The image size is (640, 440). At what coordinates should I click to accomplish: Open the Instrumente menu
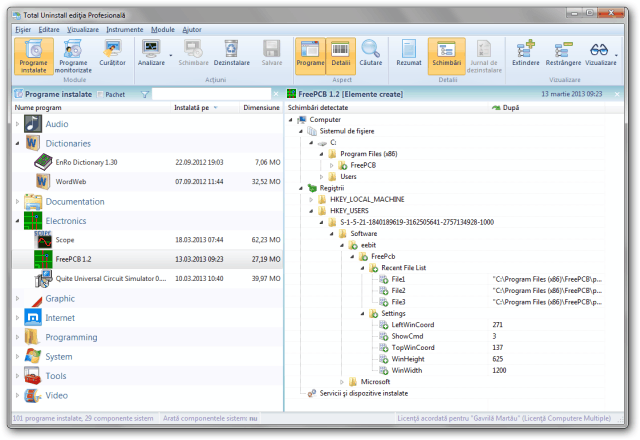click(x=124, y=29)
